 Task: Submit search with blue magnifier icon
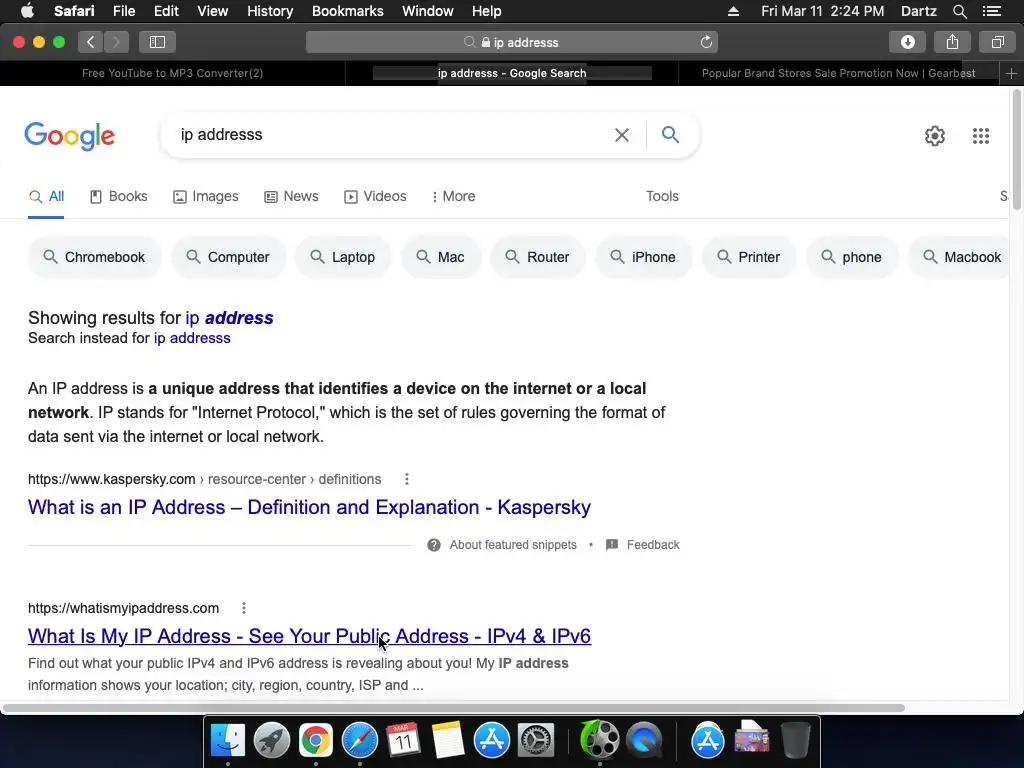(x=670, y=135)
